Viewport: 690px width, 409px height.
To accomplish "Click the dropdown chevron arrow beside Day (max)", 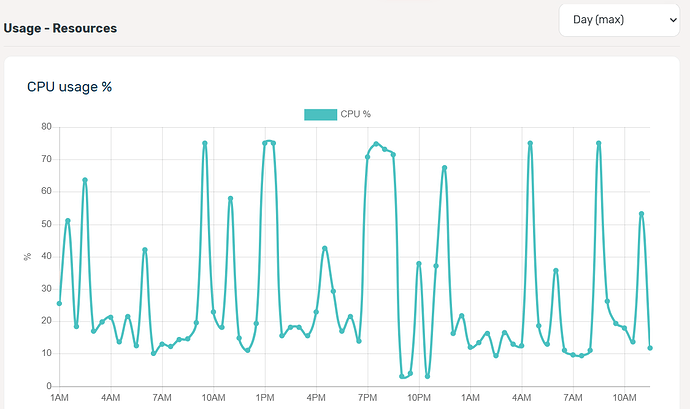I will 673,20.
